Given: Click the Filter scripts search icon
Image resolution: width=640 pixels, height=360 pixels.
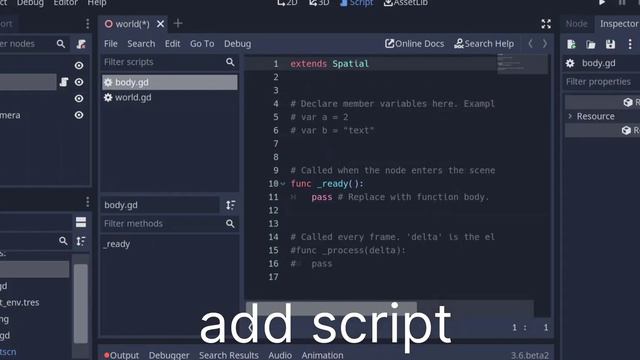Looking at the screenshot, I should point(230,62).
